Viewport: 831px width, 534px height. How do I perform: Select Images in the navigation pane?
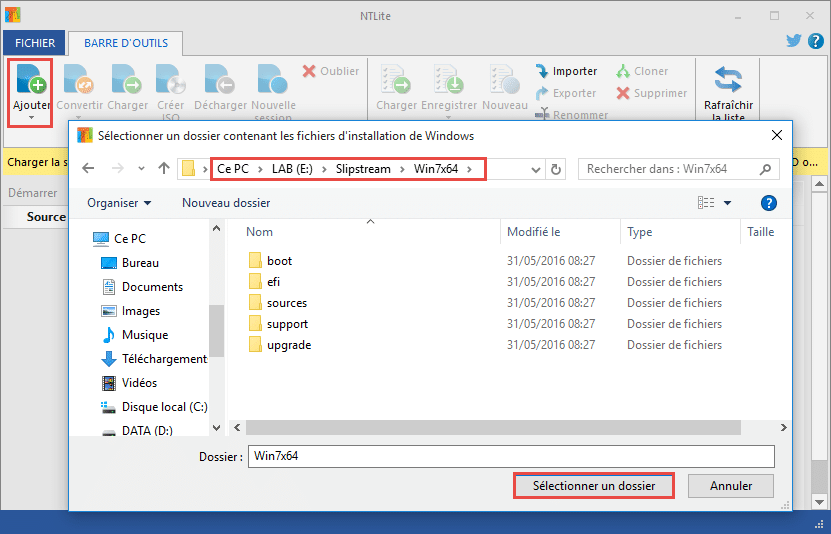tap(130, 311)
